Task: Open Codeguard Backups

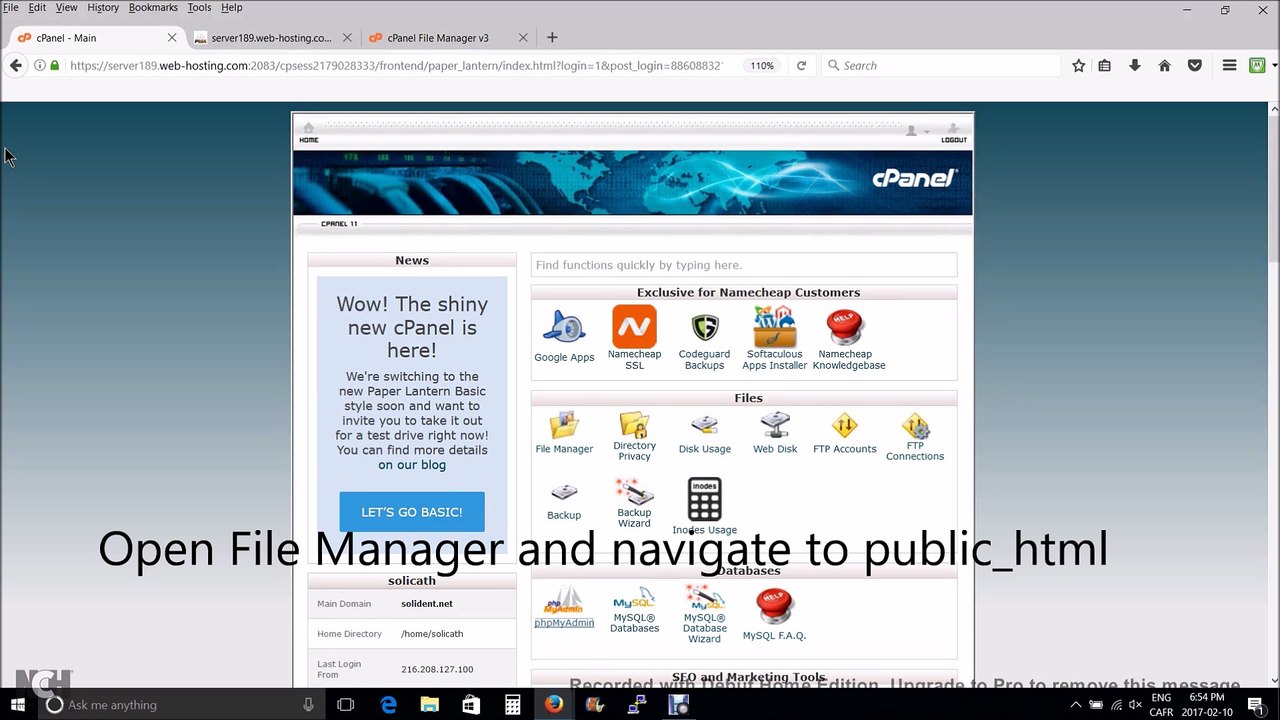Action: coord(704,340)
